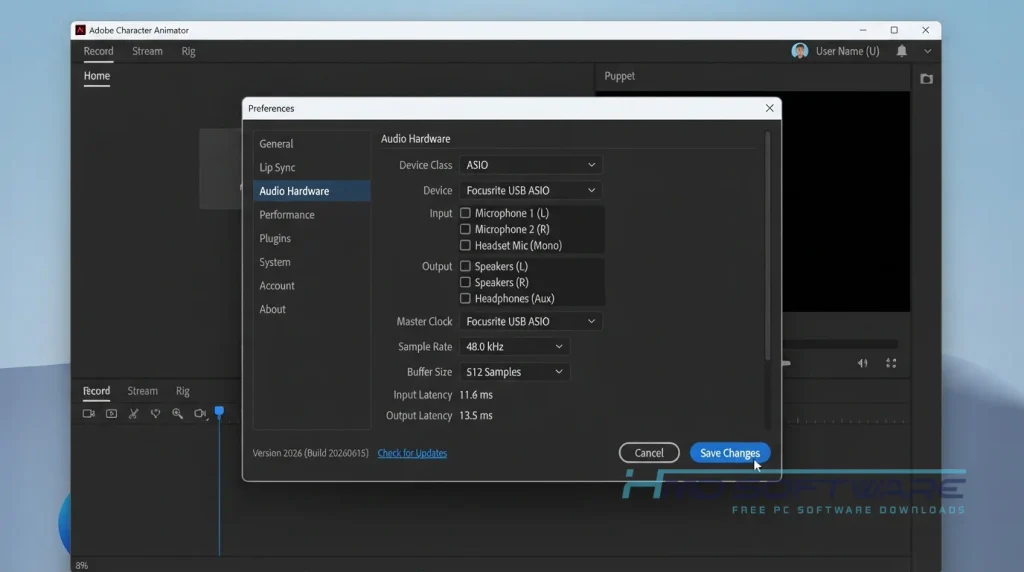Open the Sample Rate 48.0 kHz dropdown
The height and width of the screenshot is (572, 1024).
tap(514, 346)
